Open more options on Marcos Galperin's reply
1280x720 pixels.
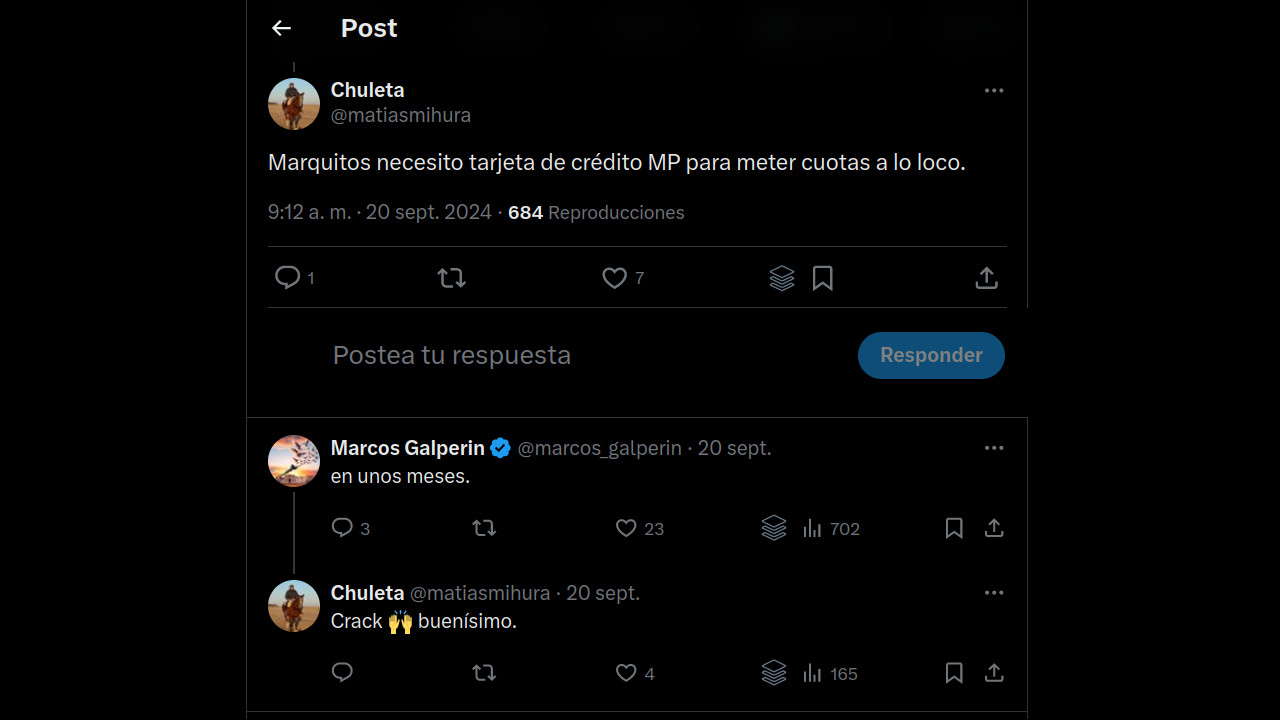pos(994,447)
